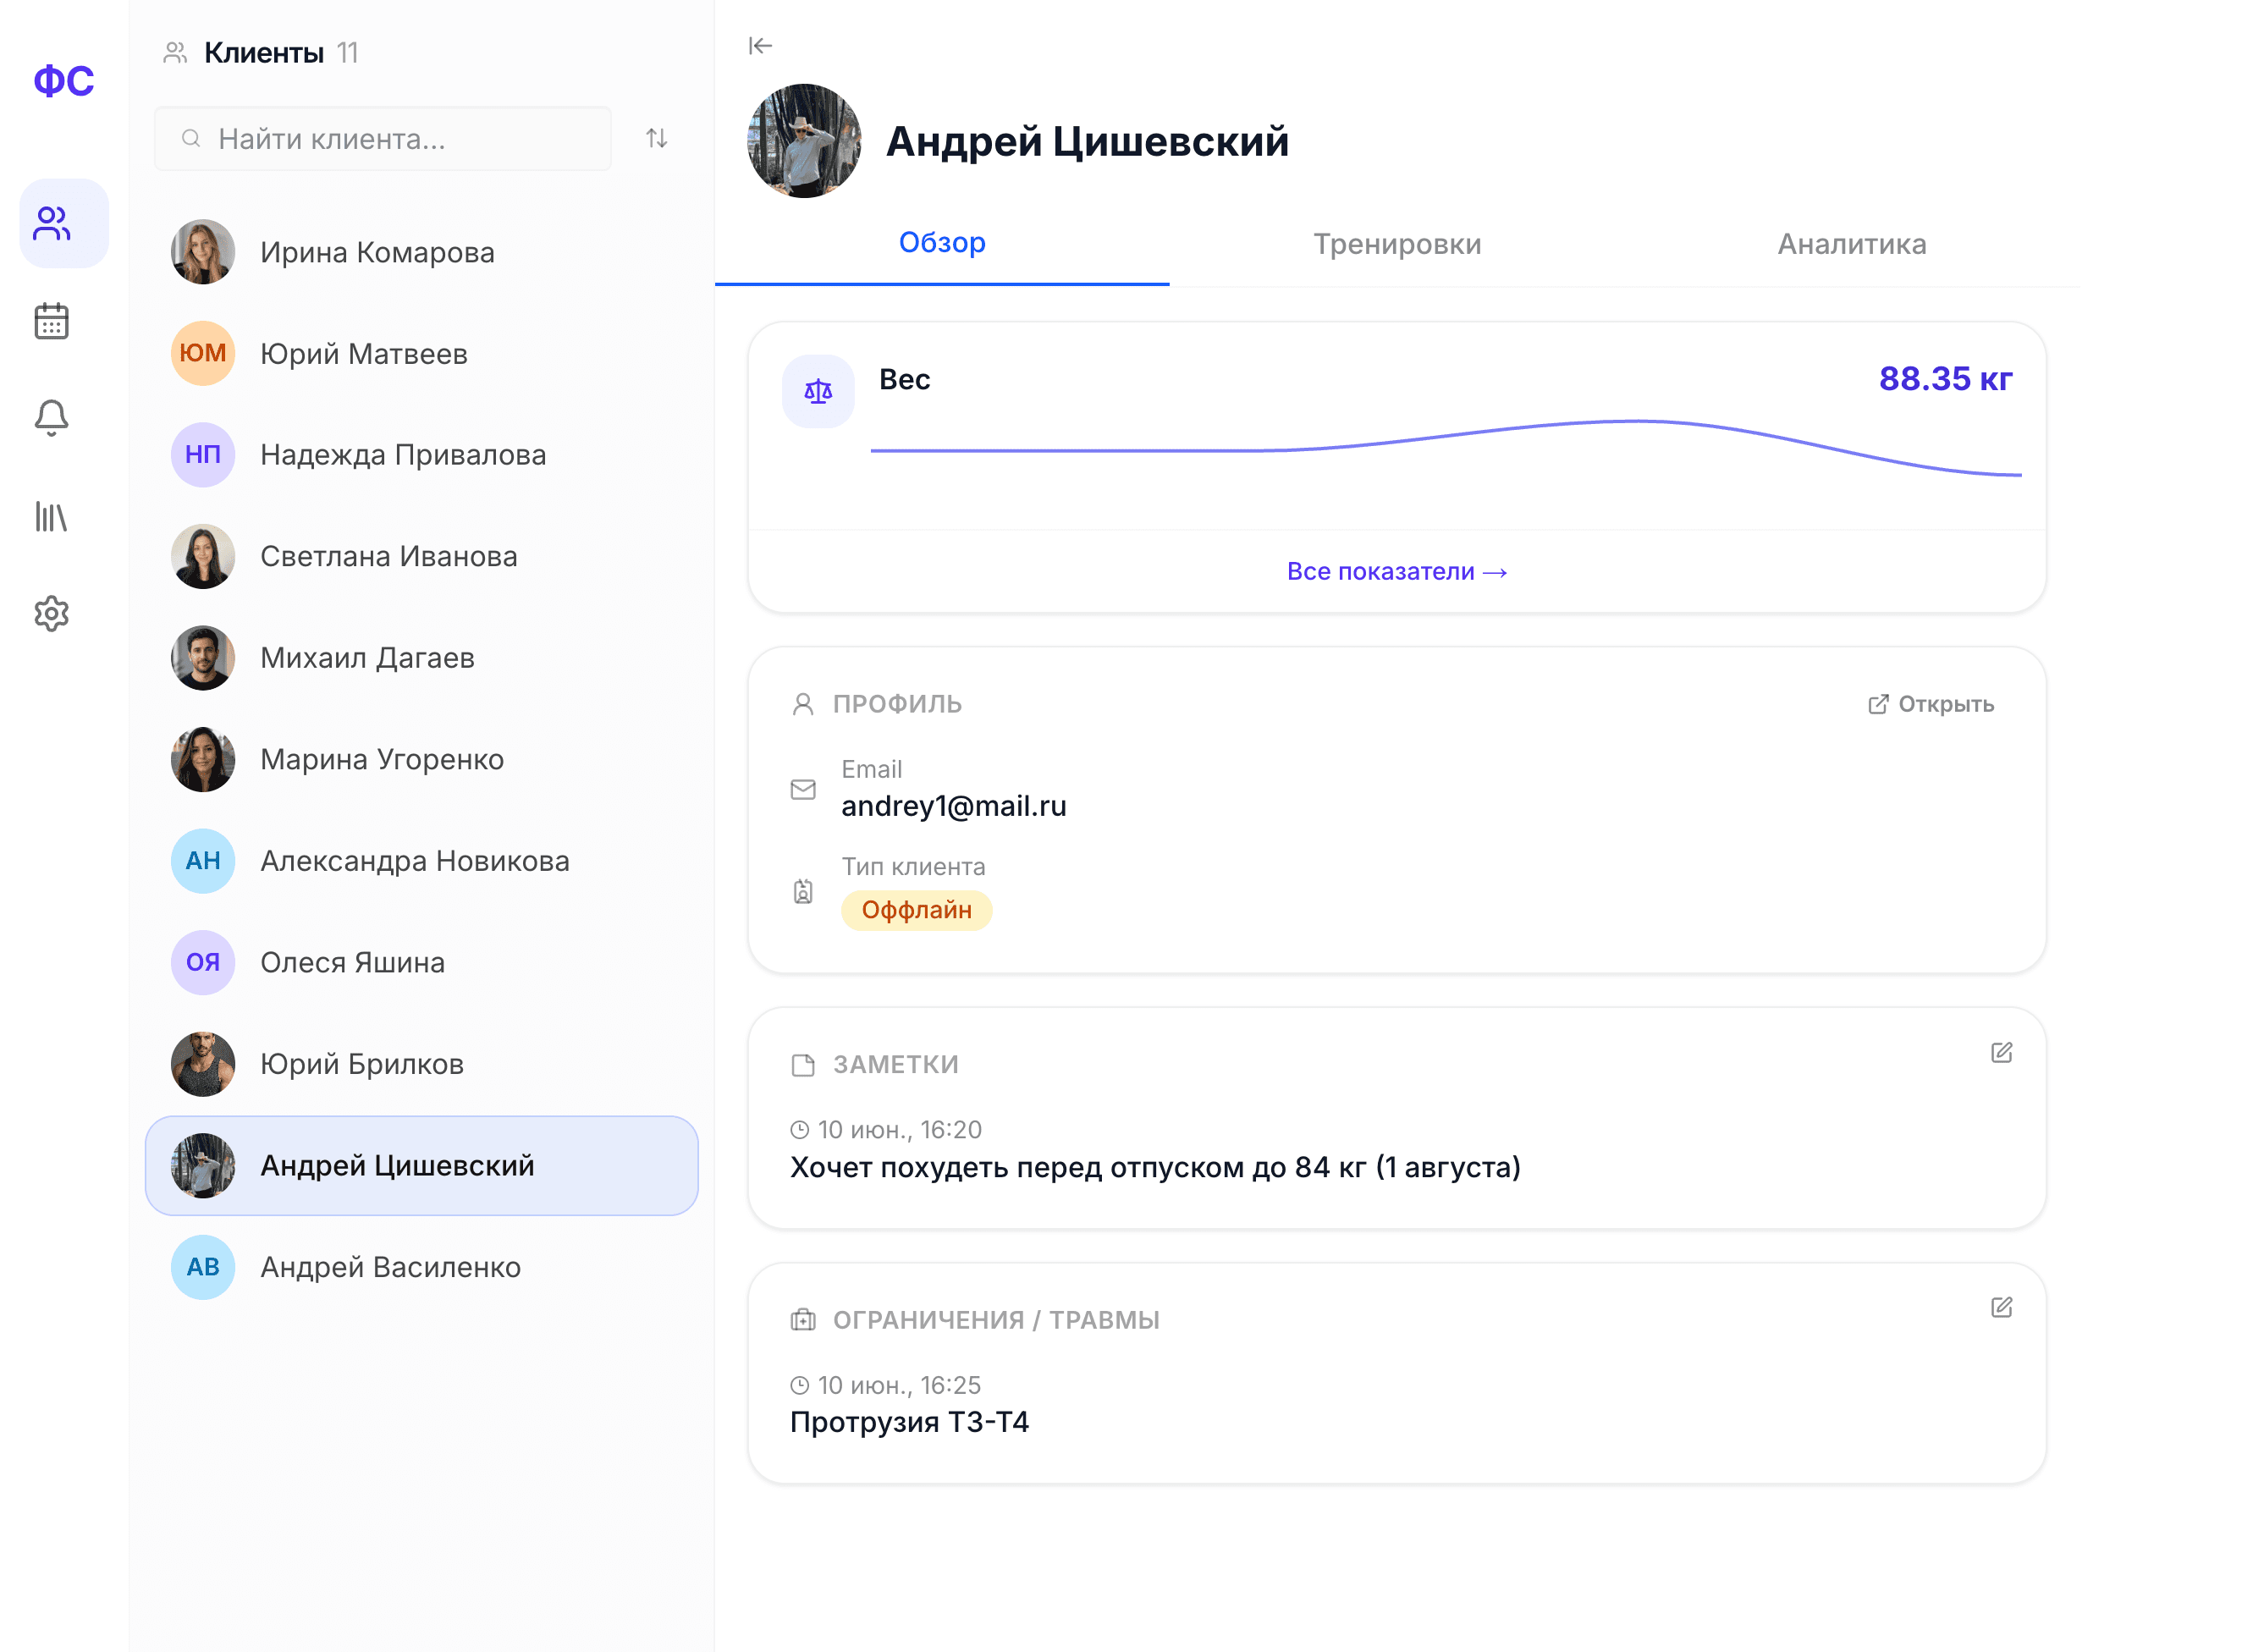Toggle client list sort order
This screenshot has width=2253, height=1652.
tap(657, 138)
